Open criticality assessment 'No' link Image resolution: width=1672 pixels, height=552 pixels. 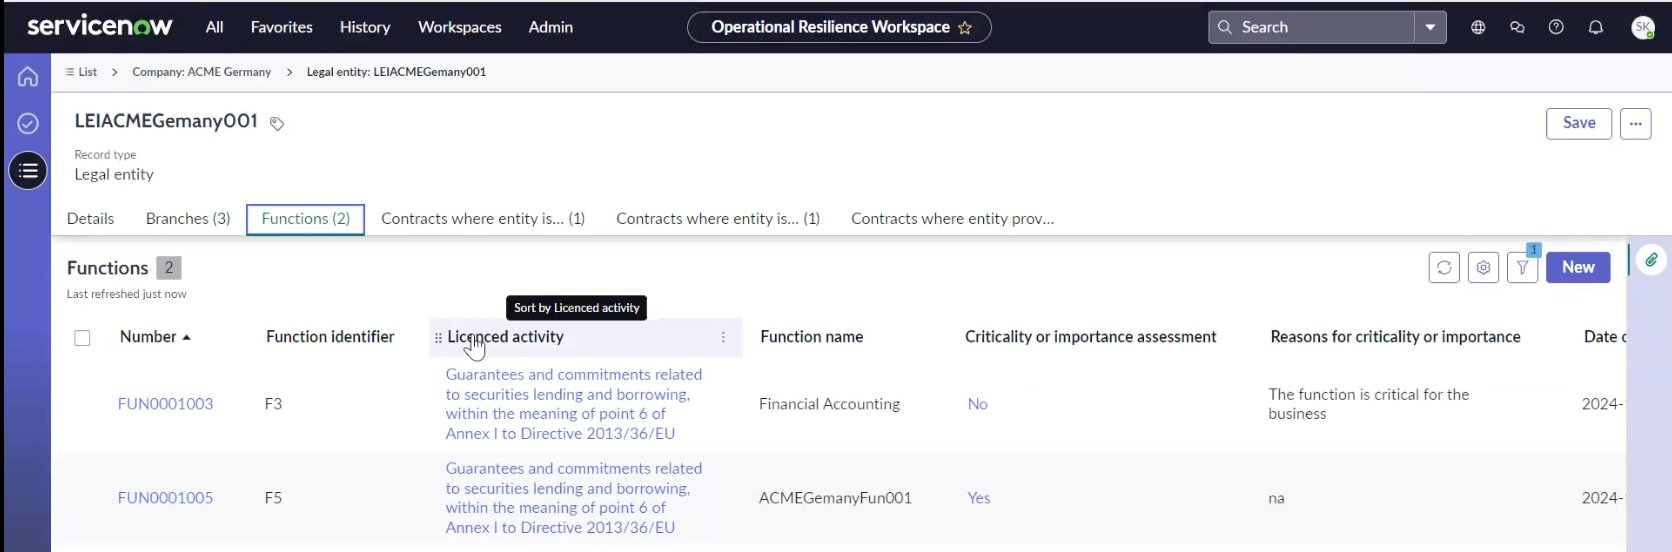pos(977,404)
